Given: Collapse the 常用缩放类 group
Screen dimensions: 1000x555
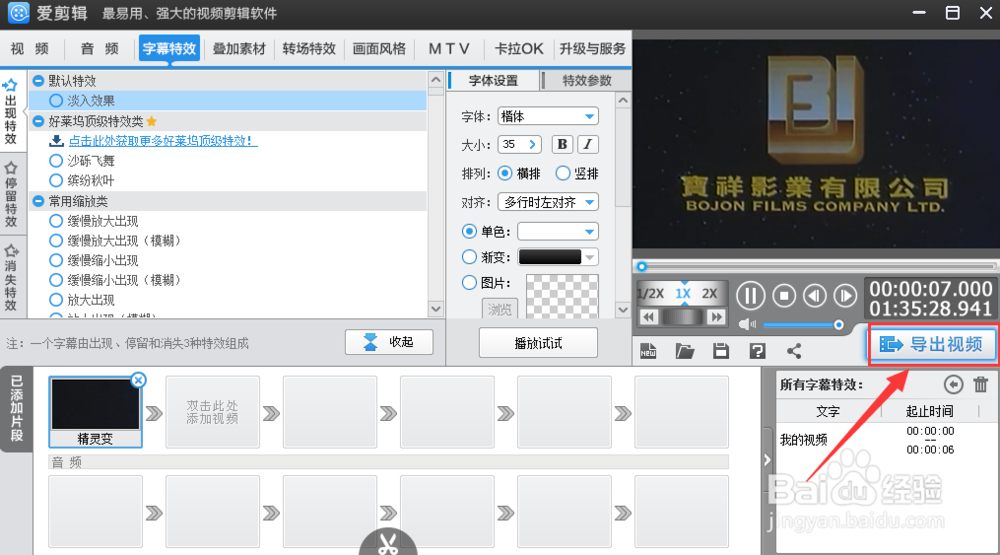Looking at the screenshot, I should (x=38, y=201).
